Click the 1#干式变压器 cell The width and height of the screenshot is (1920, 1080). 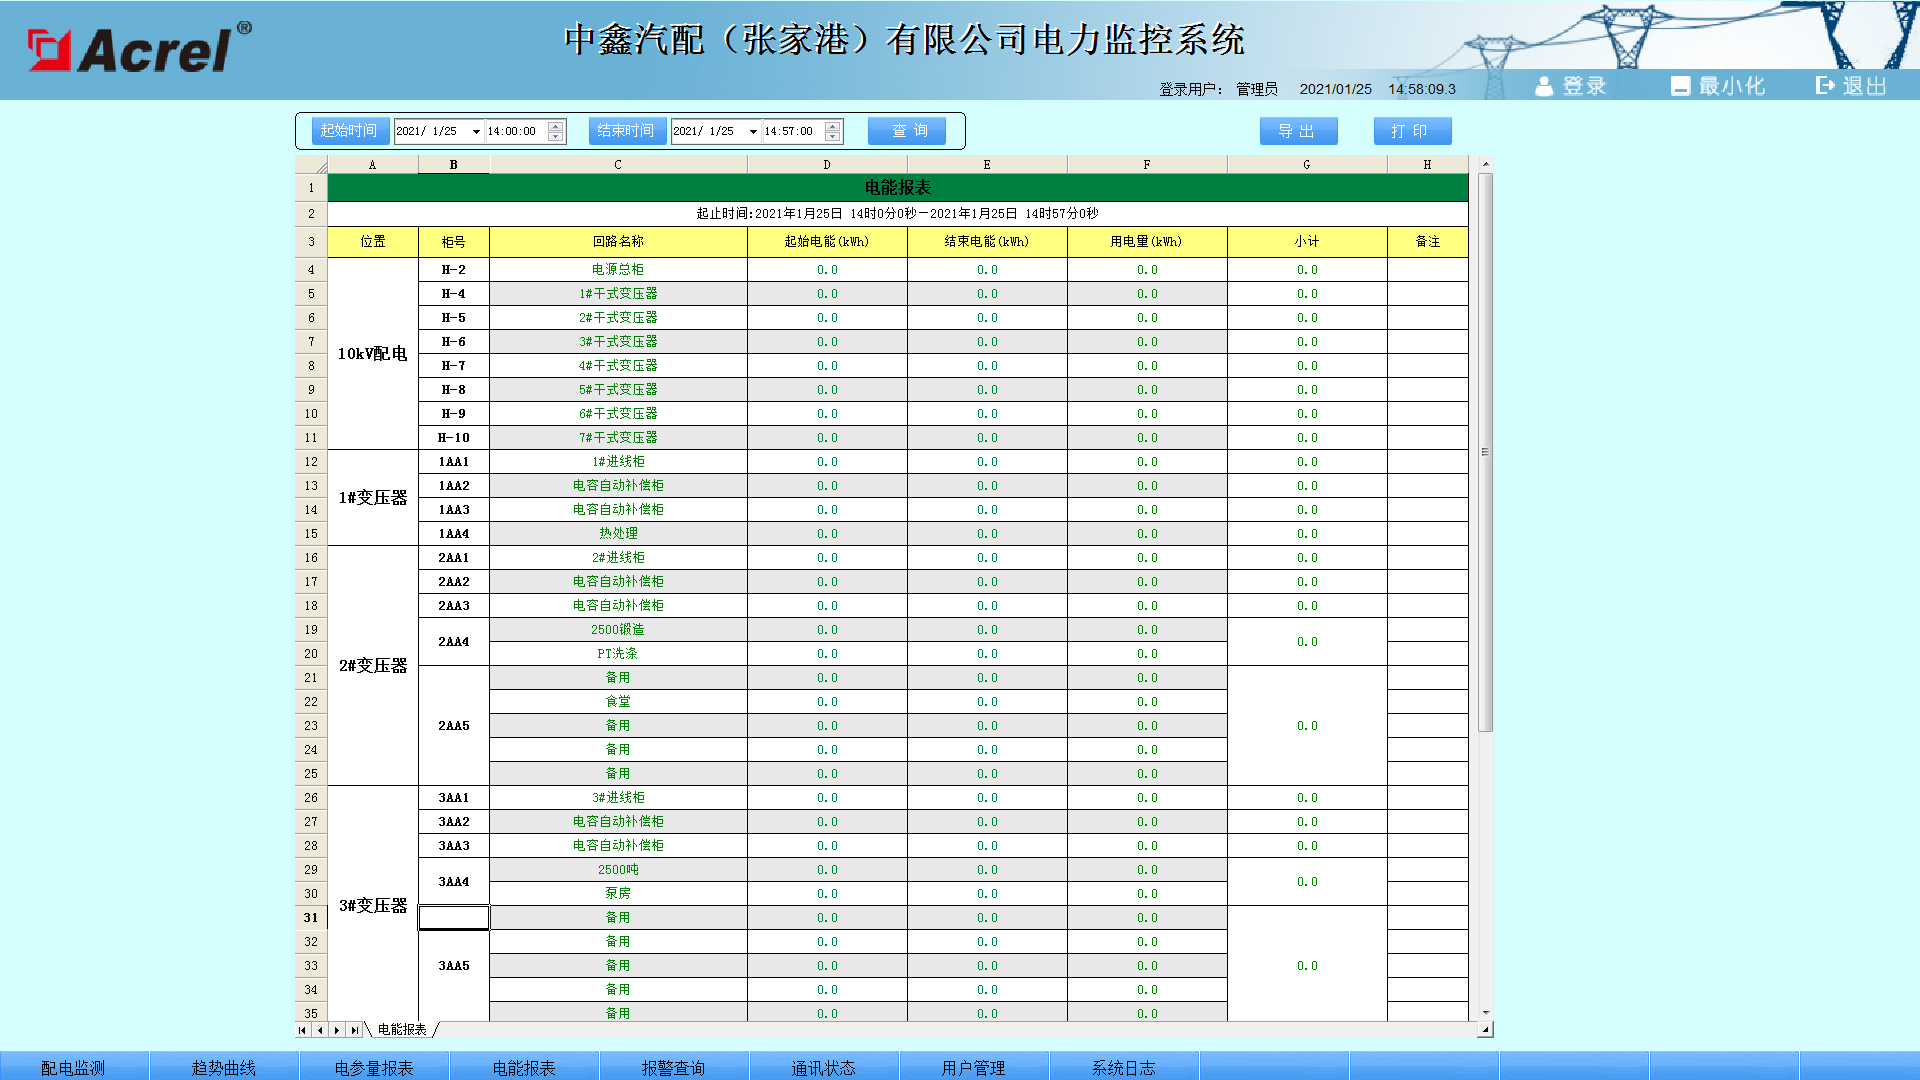click(618, 294)
